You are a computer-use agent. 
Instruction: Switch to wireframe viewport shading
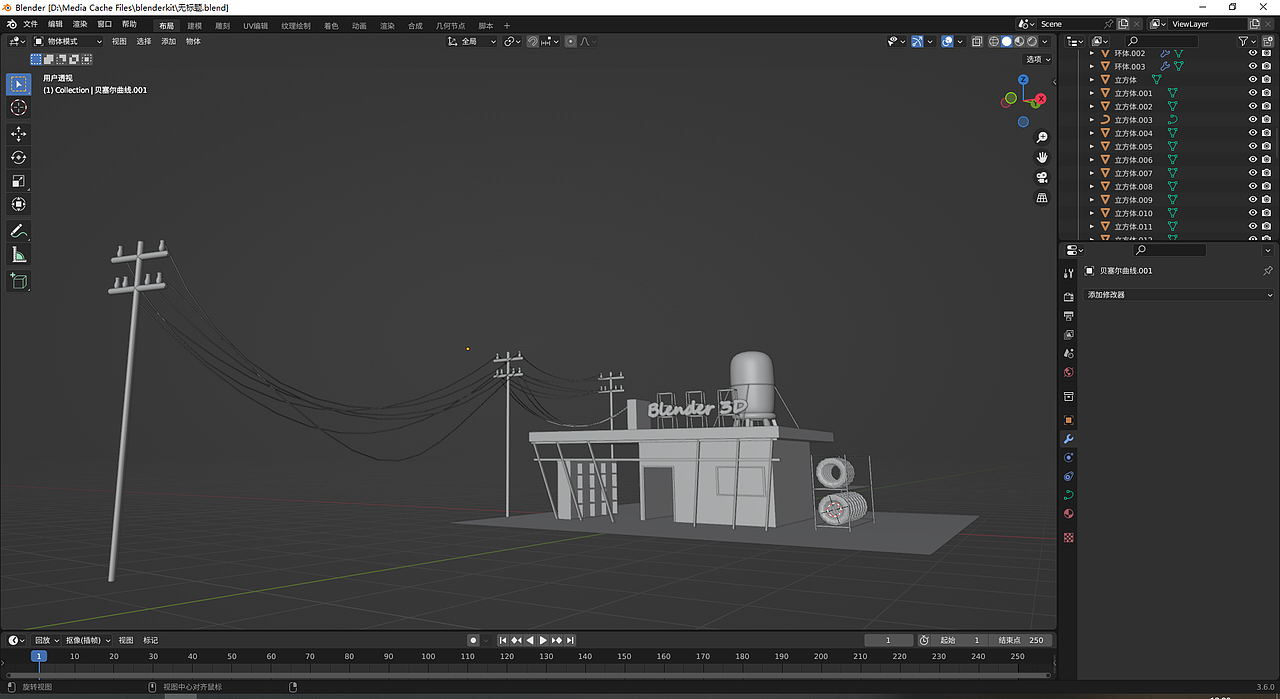pos(994,41)
